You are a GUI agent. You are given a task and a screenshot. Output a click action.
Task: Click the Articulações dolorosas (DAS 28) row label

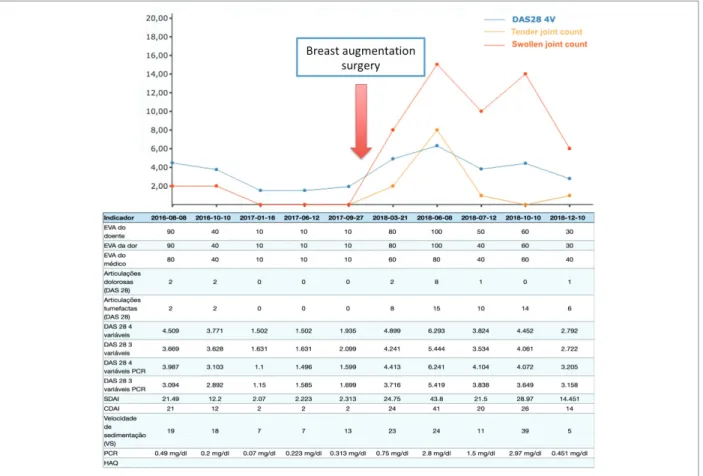tap(122, 282)
